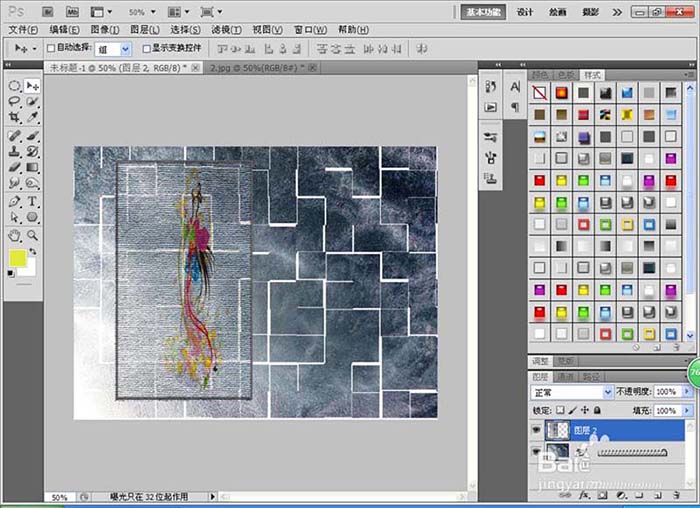
Task: Select the Horizontal Type tool
Action: pos(32,201)
